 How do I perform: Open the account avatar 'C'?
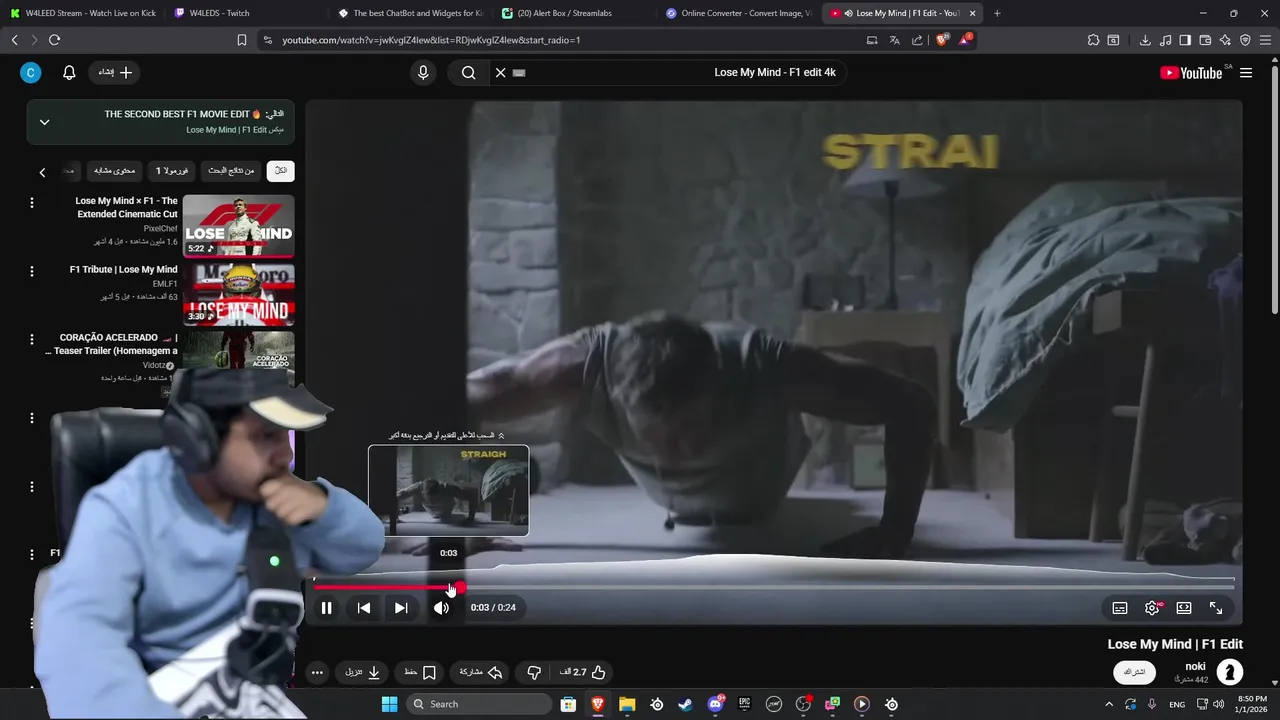tap(31, 73)
